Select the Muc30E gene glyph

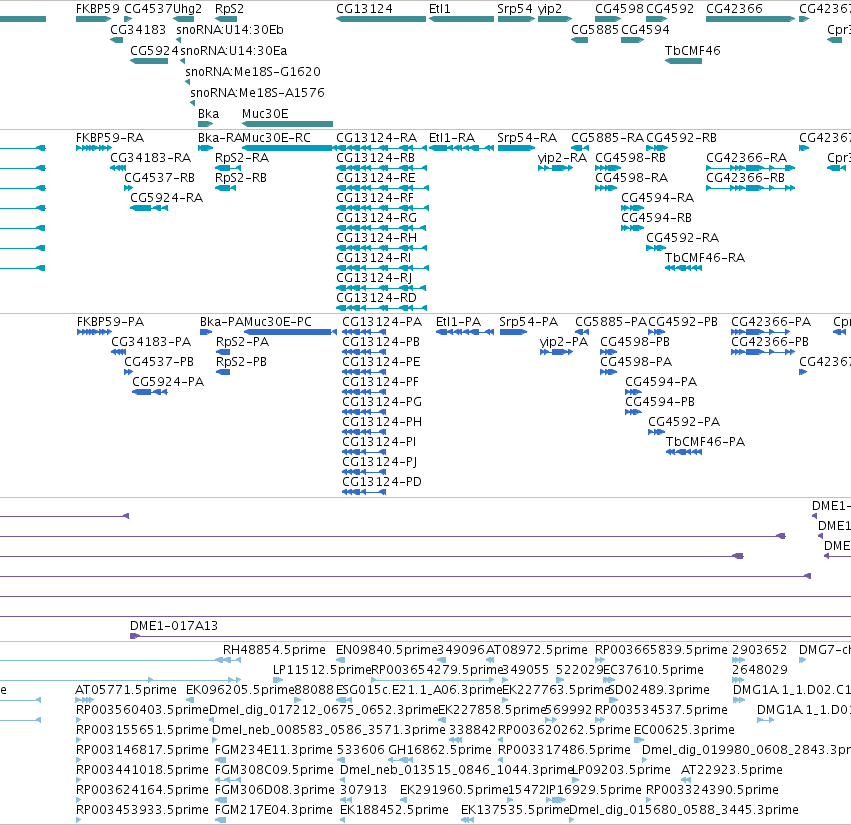click(x=287, y=124)
